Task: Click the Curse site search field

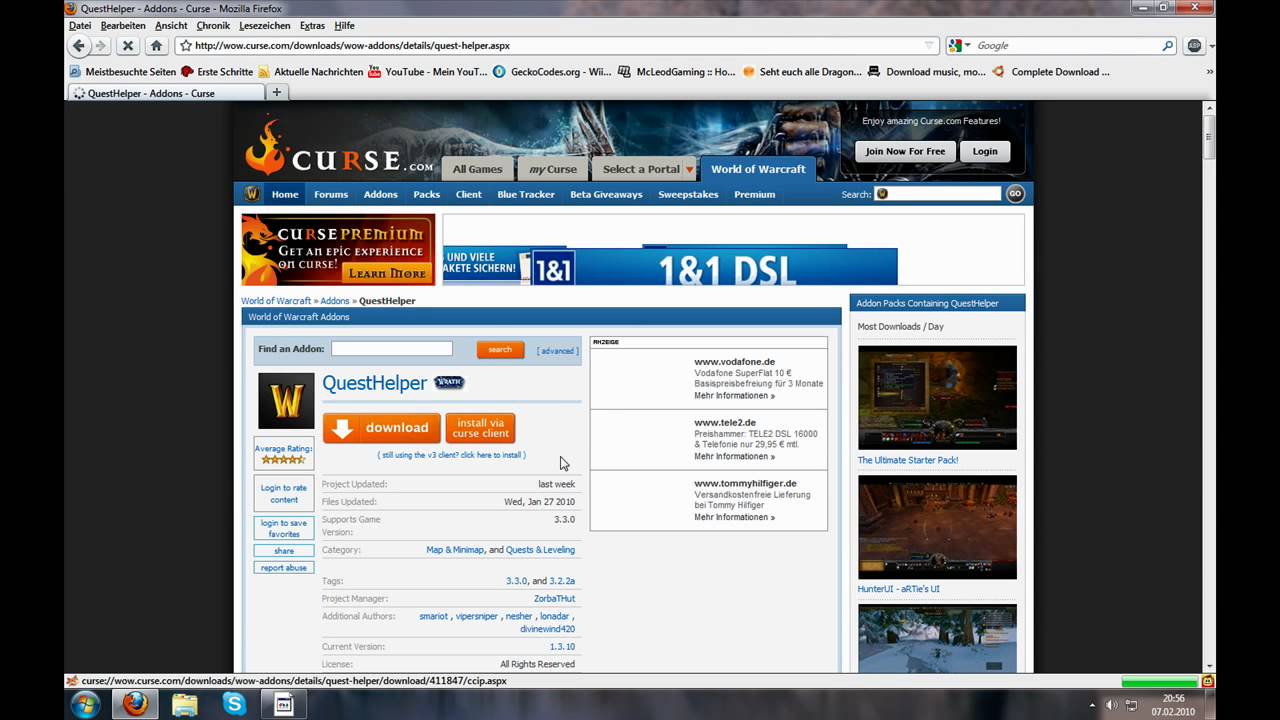Action: [x=938, y=194]
